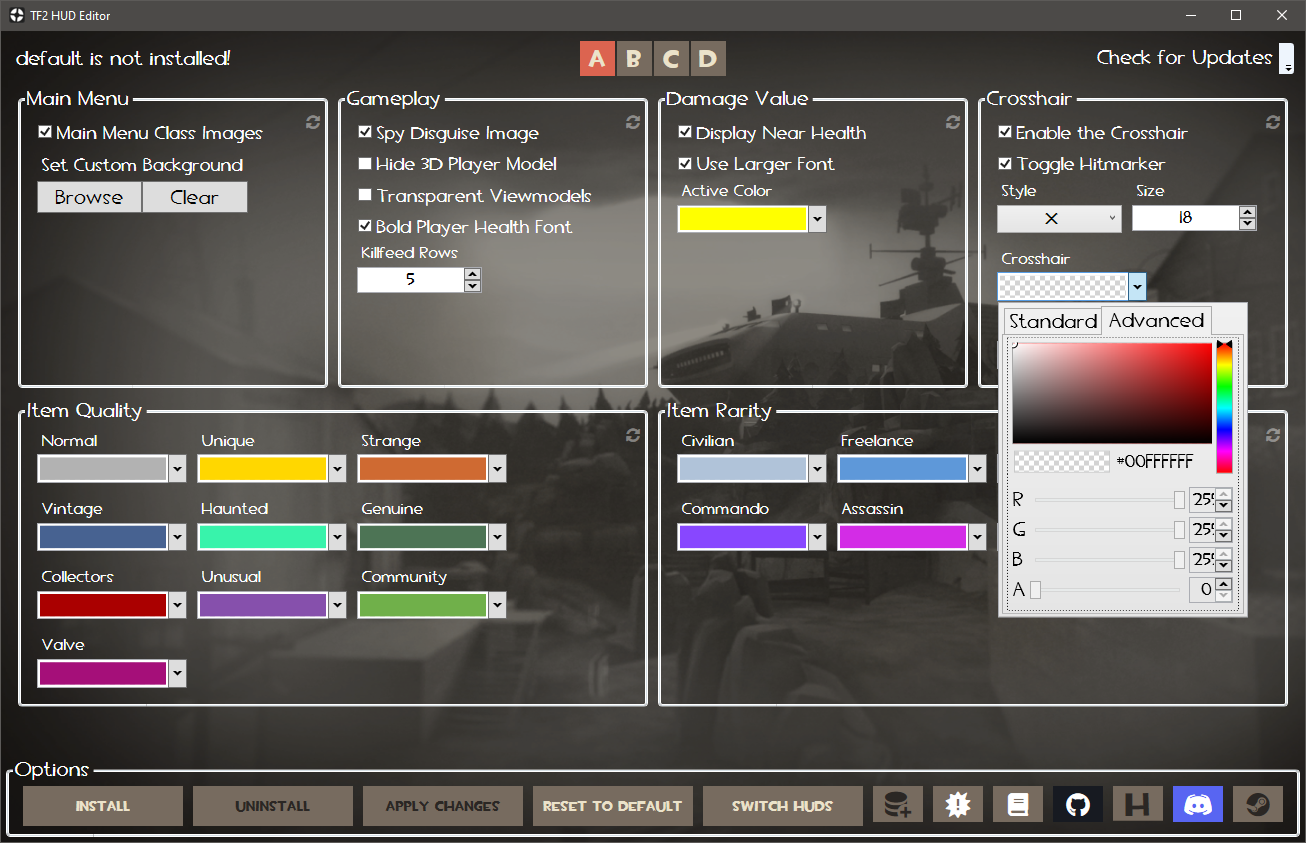Open the Discord icon link
The width and height of the screenshot is (1306, 843).
(1198, 805)
